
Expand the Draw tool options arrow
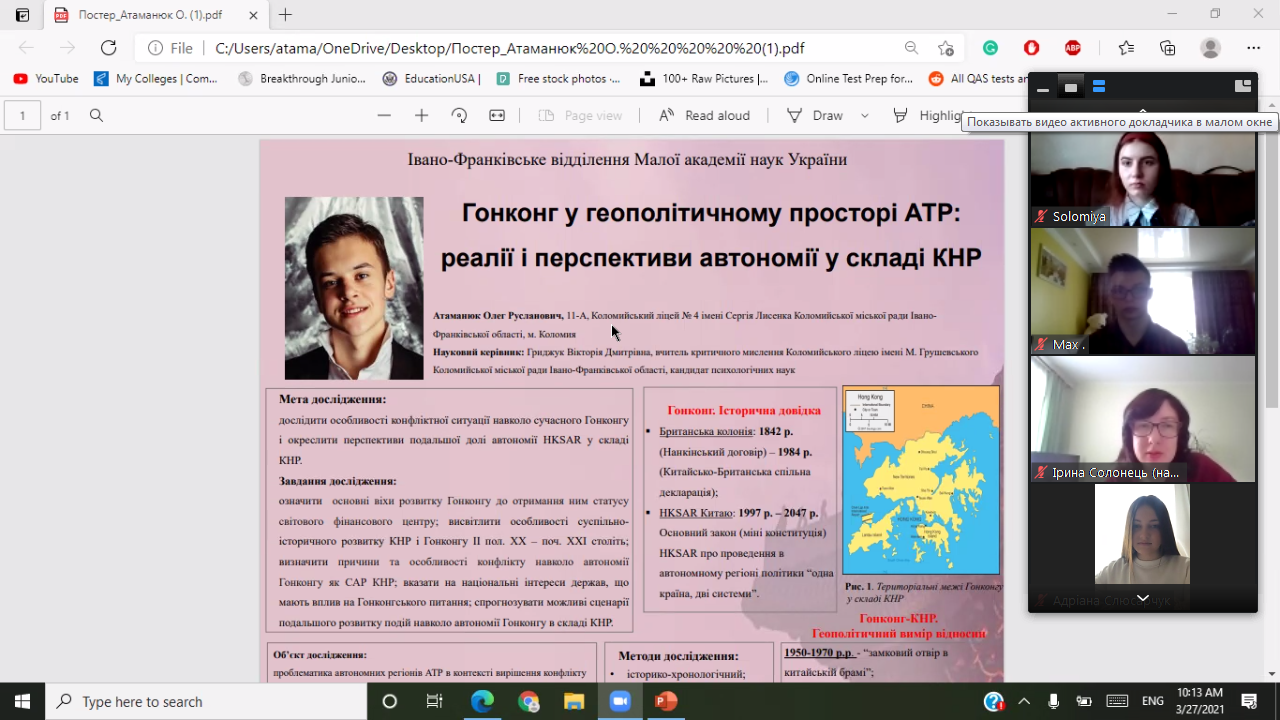point(865,115)
